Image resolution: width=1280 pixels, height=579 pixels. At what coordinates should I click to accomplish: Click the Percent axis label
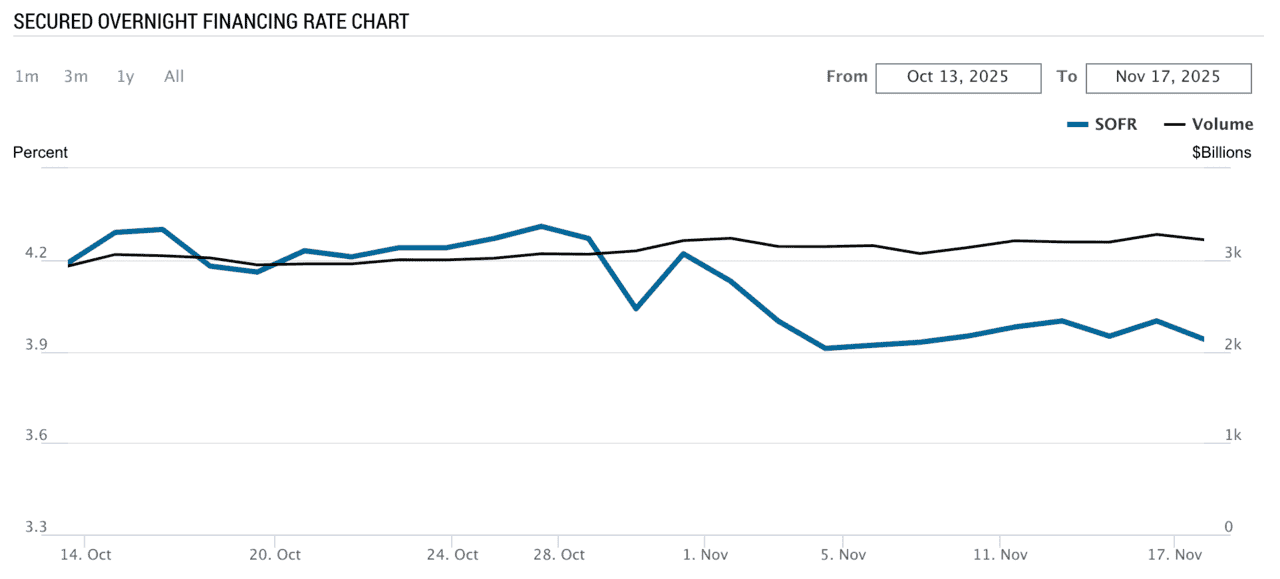[40, 152]
